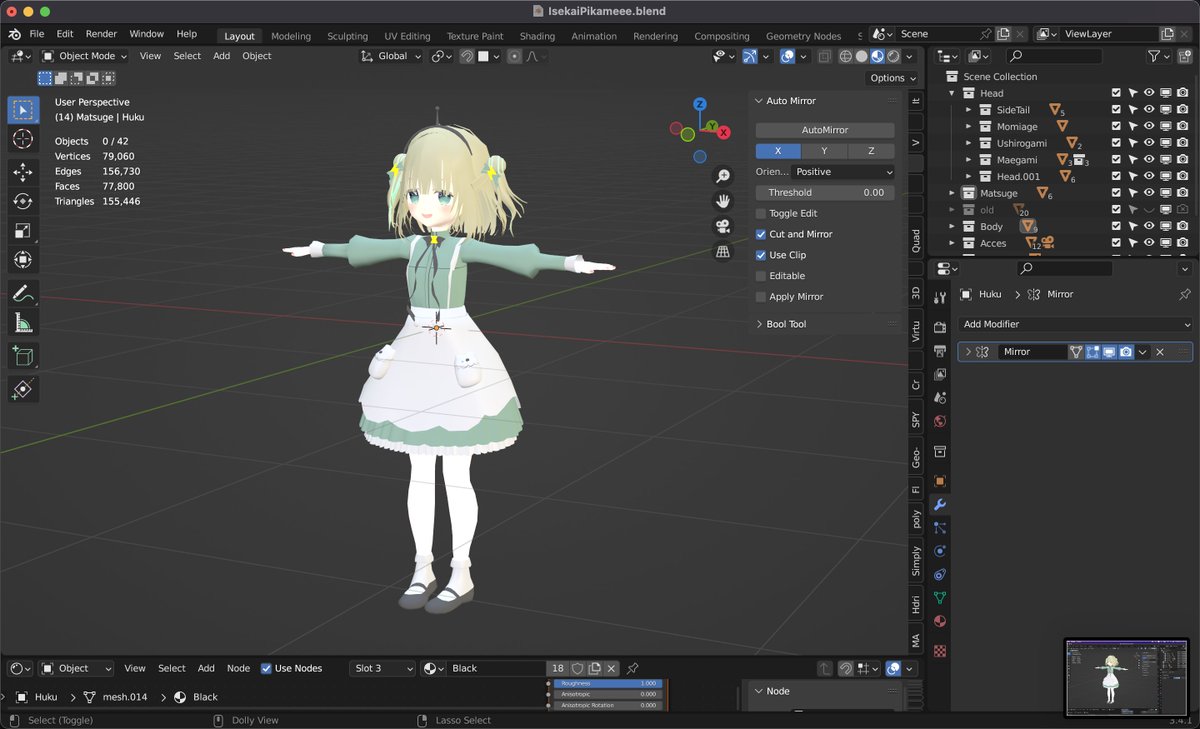Toggle Mirror modifier edit mode display

1093,352
